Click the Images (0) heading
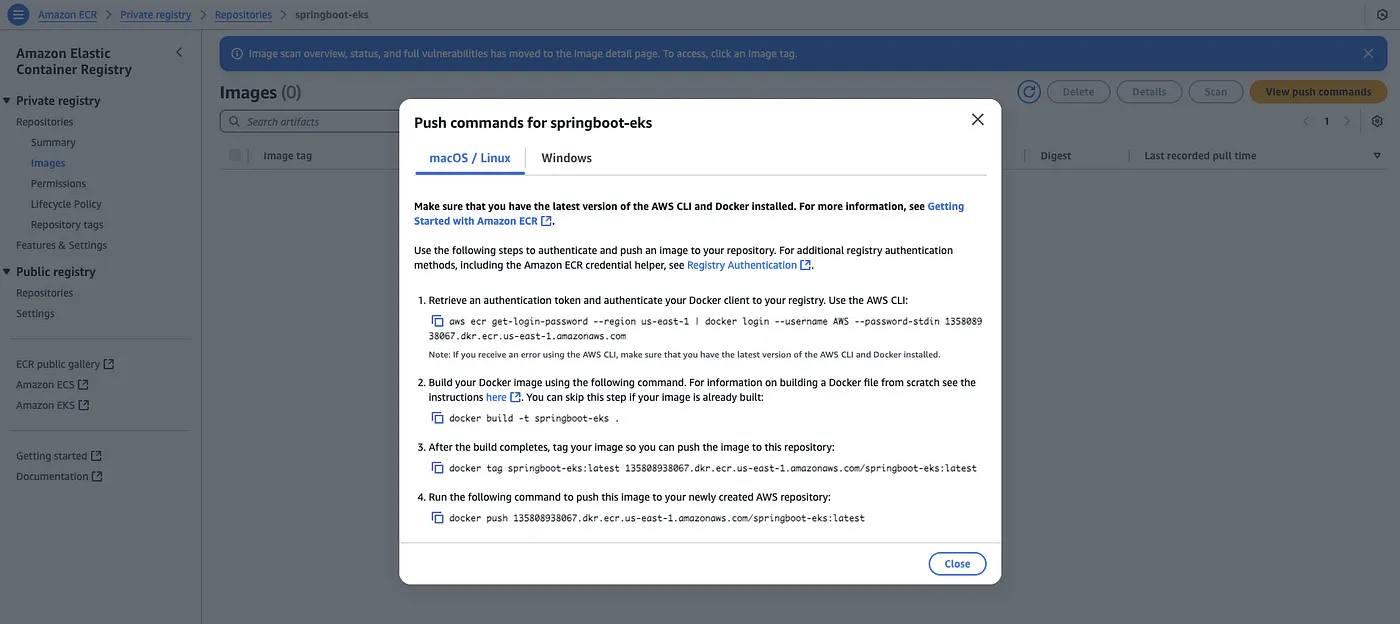The image size is (1400, 624). (260, 92)
